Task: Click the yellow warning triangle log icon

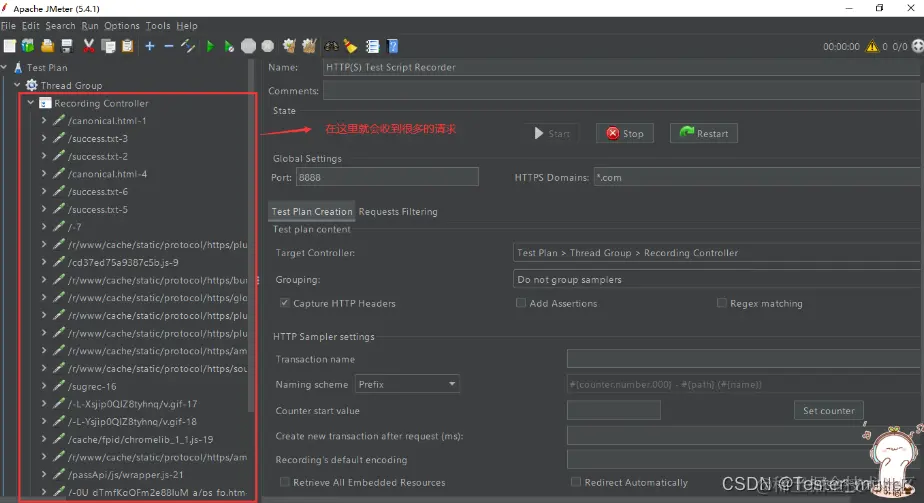Action: click(872, 47)
